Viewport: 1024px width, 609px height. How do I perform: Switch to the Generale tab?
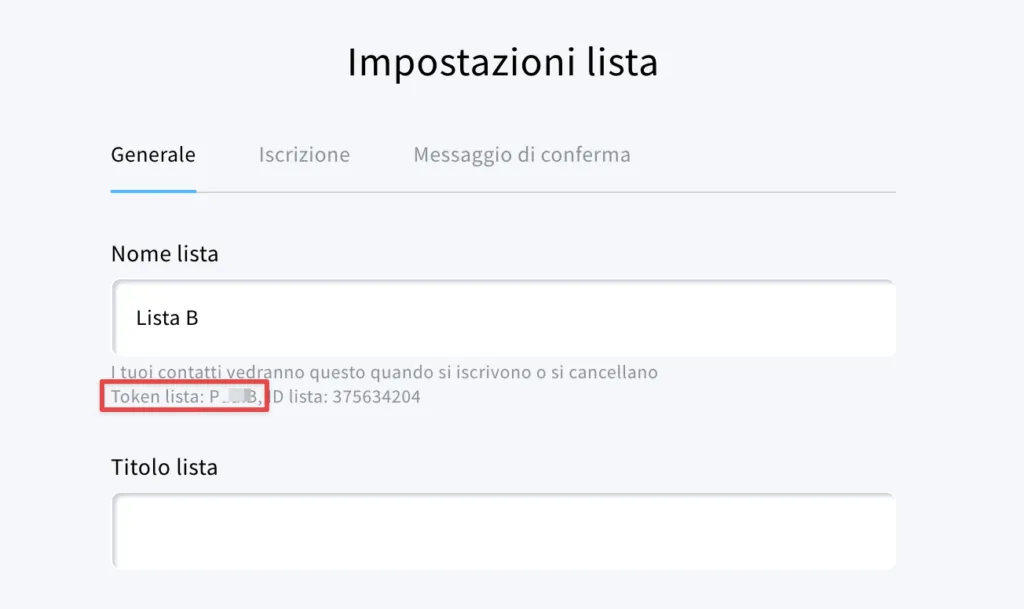[153, 155]
